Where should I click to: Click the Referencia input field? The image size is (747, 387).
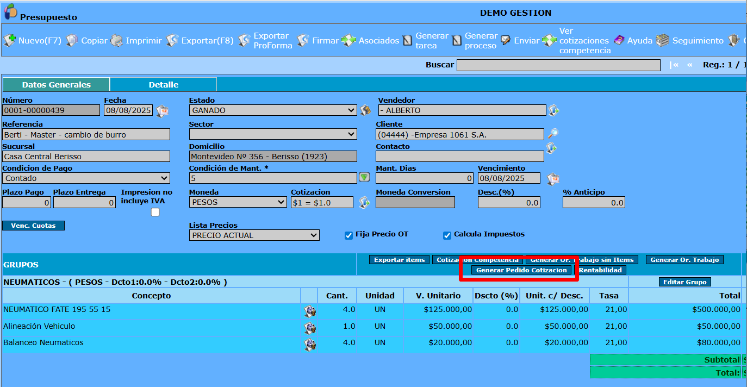[x=86, y=134]
